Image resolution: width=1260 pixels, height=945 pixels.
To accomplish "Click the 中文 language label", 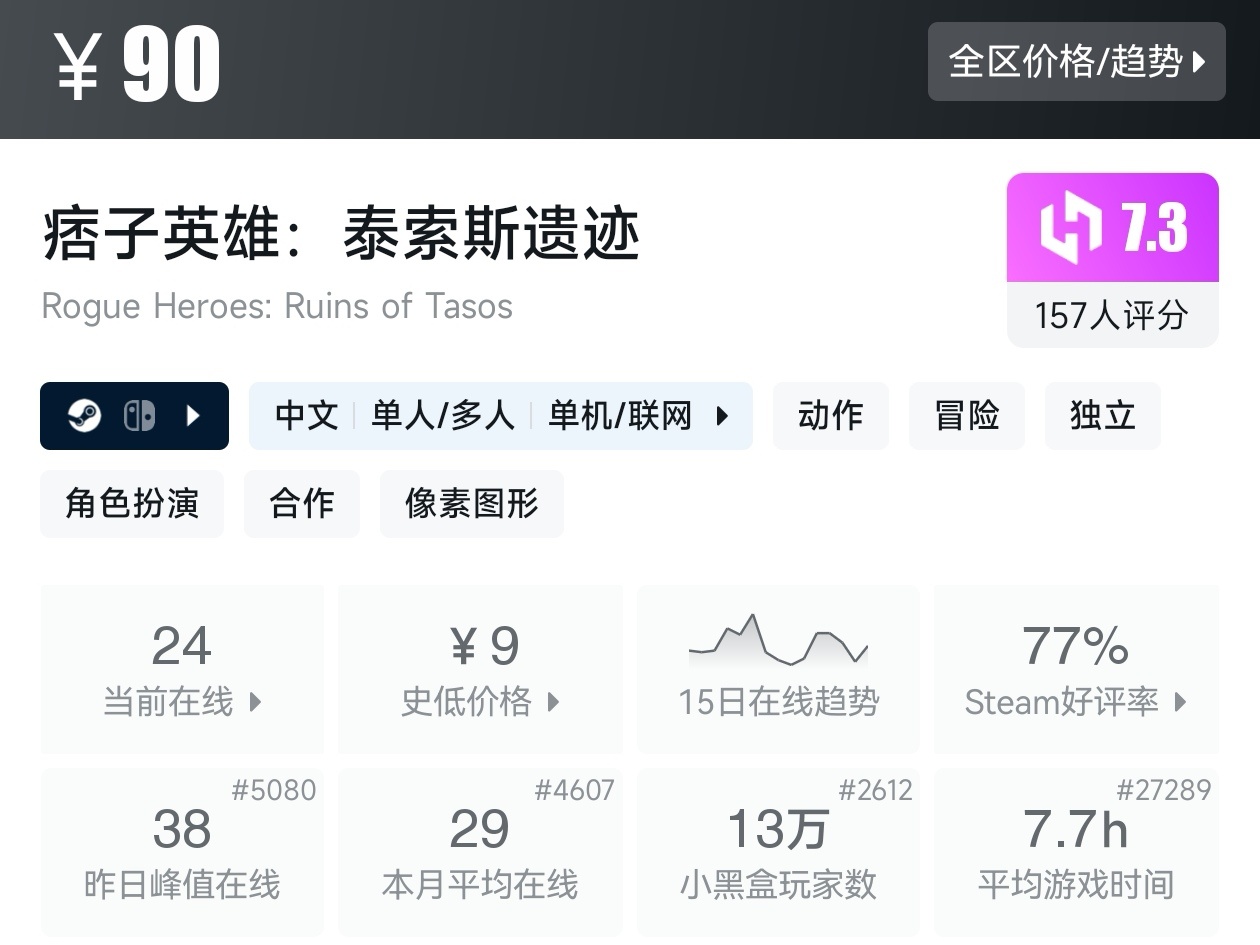I will 307,416.
